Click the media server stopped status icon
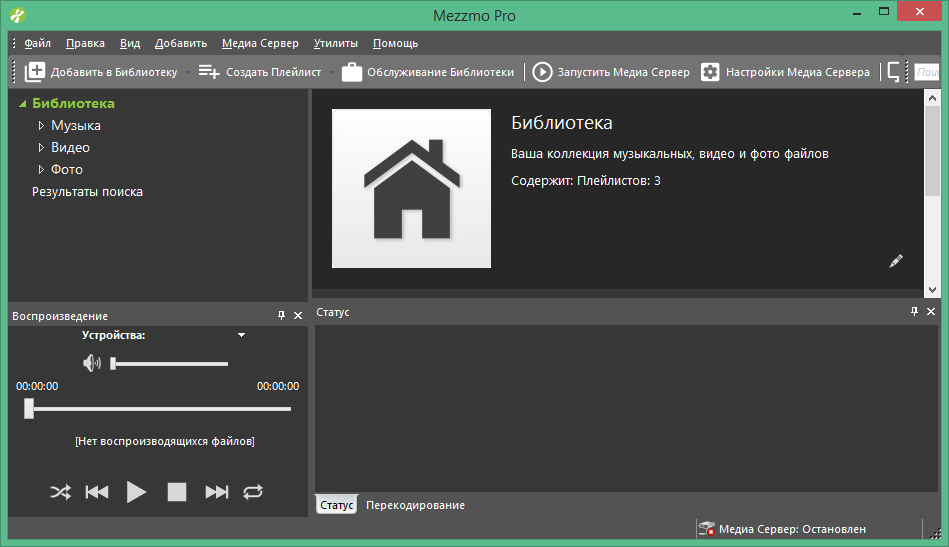The image size is (949, 547). (706, 528)
